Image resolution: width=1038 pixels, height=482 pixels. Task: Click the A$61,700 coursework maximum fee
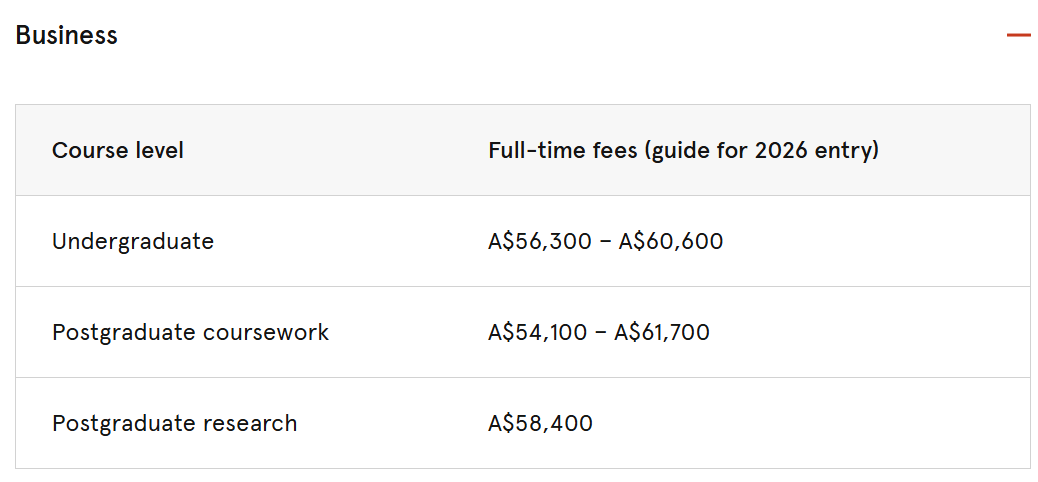coord(662,332)
